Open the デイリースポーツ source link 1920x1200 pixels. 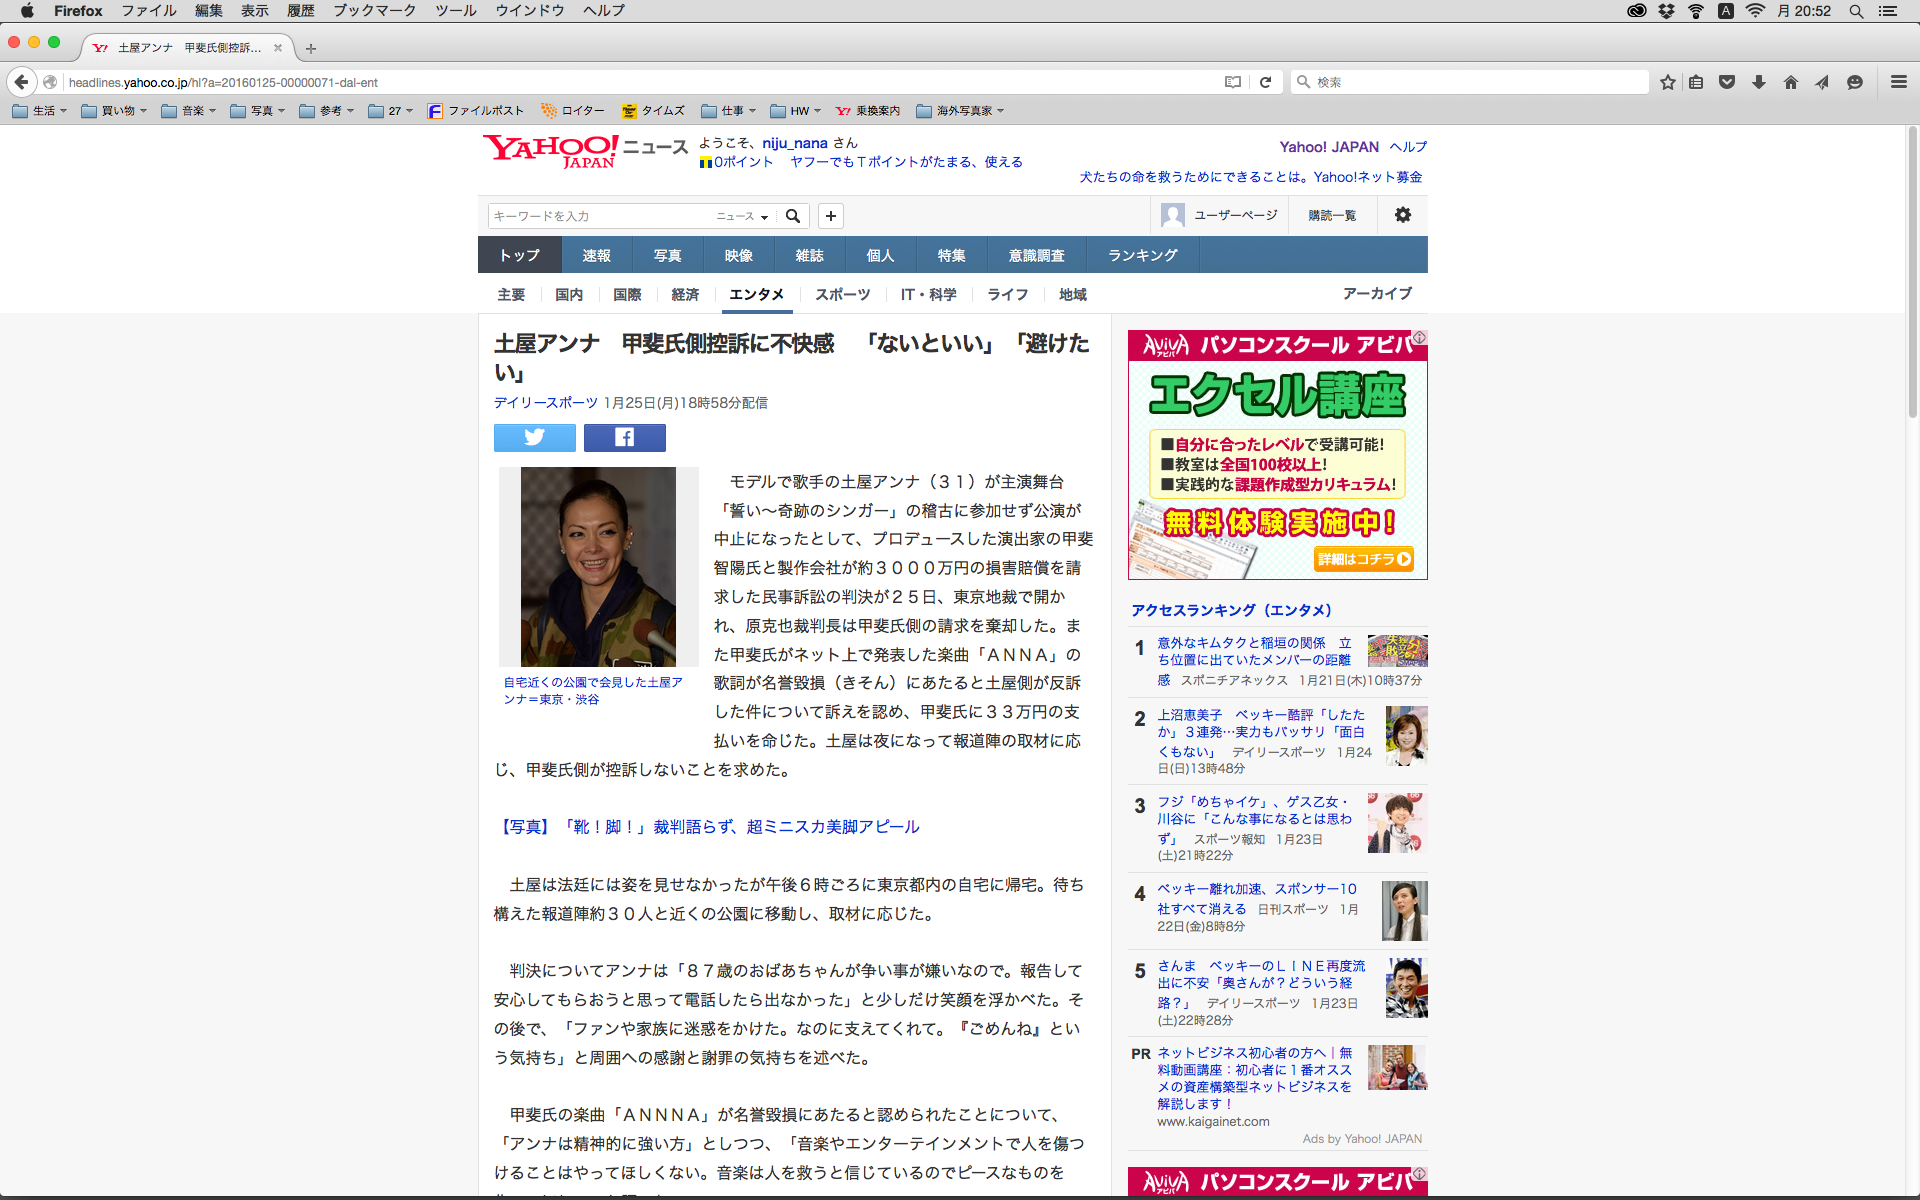tap(545, 403)
